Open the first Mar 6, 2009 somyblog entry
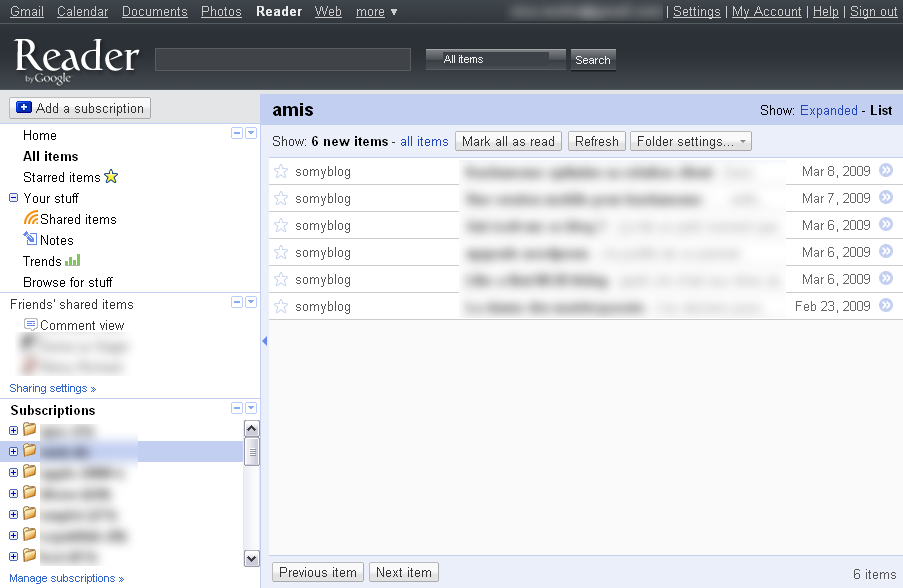The height and width of the screenshot is (588, 903). click(x=584, y=225)
